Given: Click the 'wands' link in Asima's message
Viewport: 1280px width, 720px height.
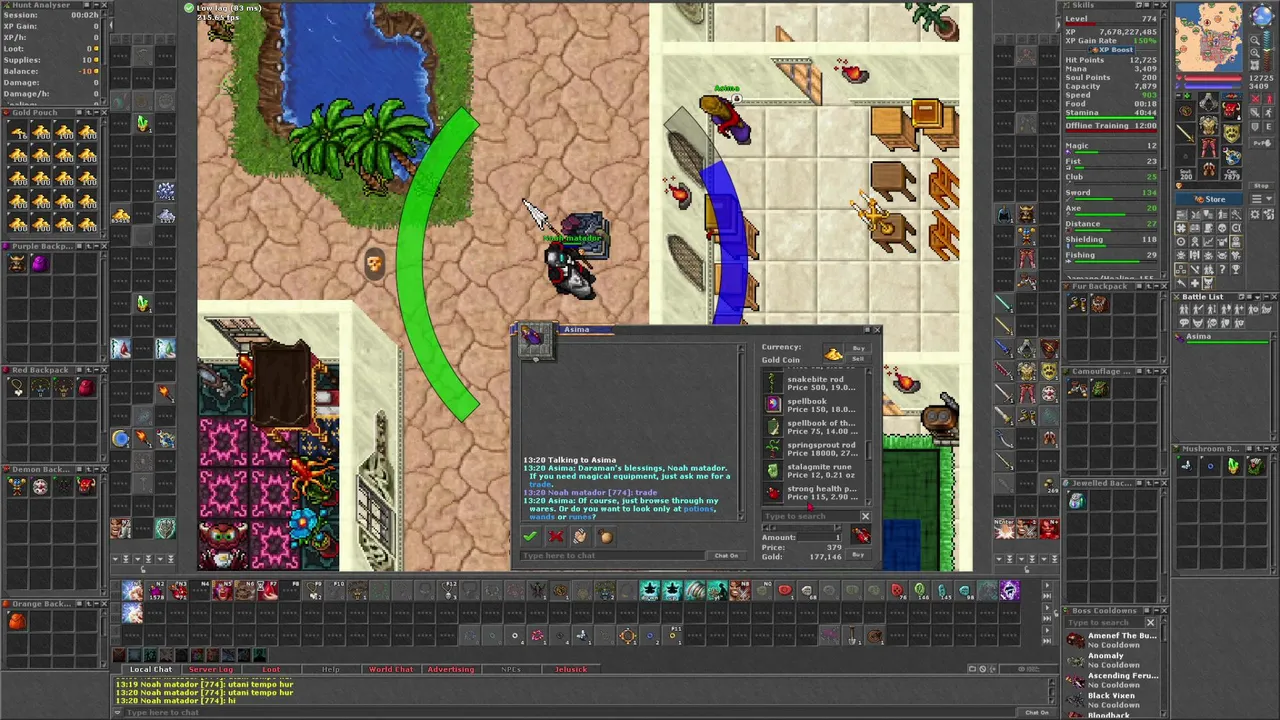Looking at the screenshot, I should [542, 517].
